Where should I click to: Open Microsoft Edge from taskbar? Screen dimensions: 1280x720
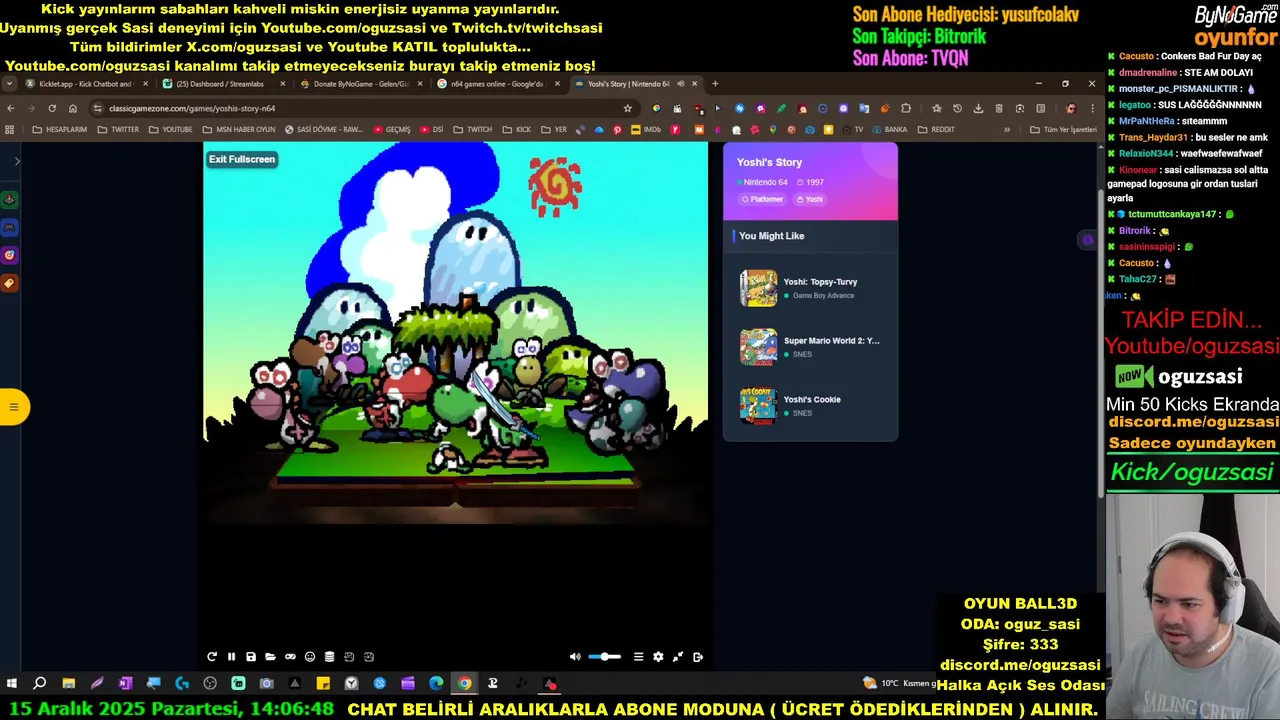pos(436,684)
